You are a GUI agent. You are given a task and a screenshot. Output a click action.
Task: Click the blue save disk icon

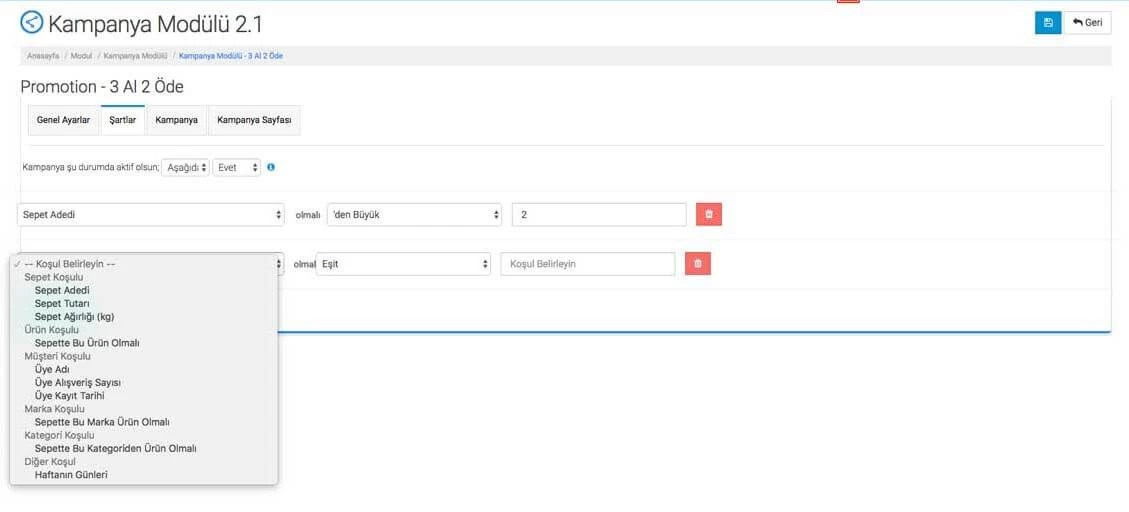[x=1047, y=23]
